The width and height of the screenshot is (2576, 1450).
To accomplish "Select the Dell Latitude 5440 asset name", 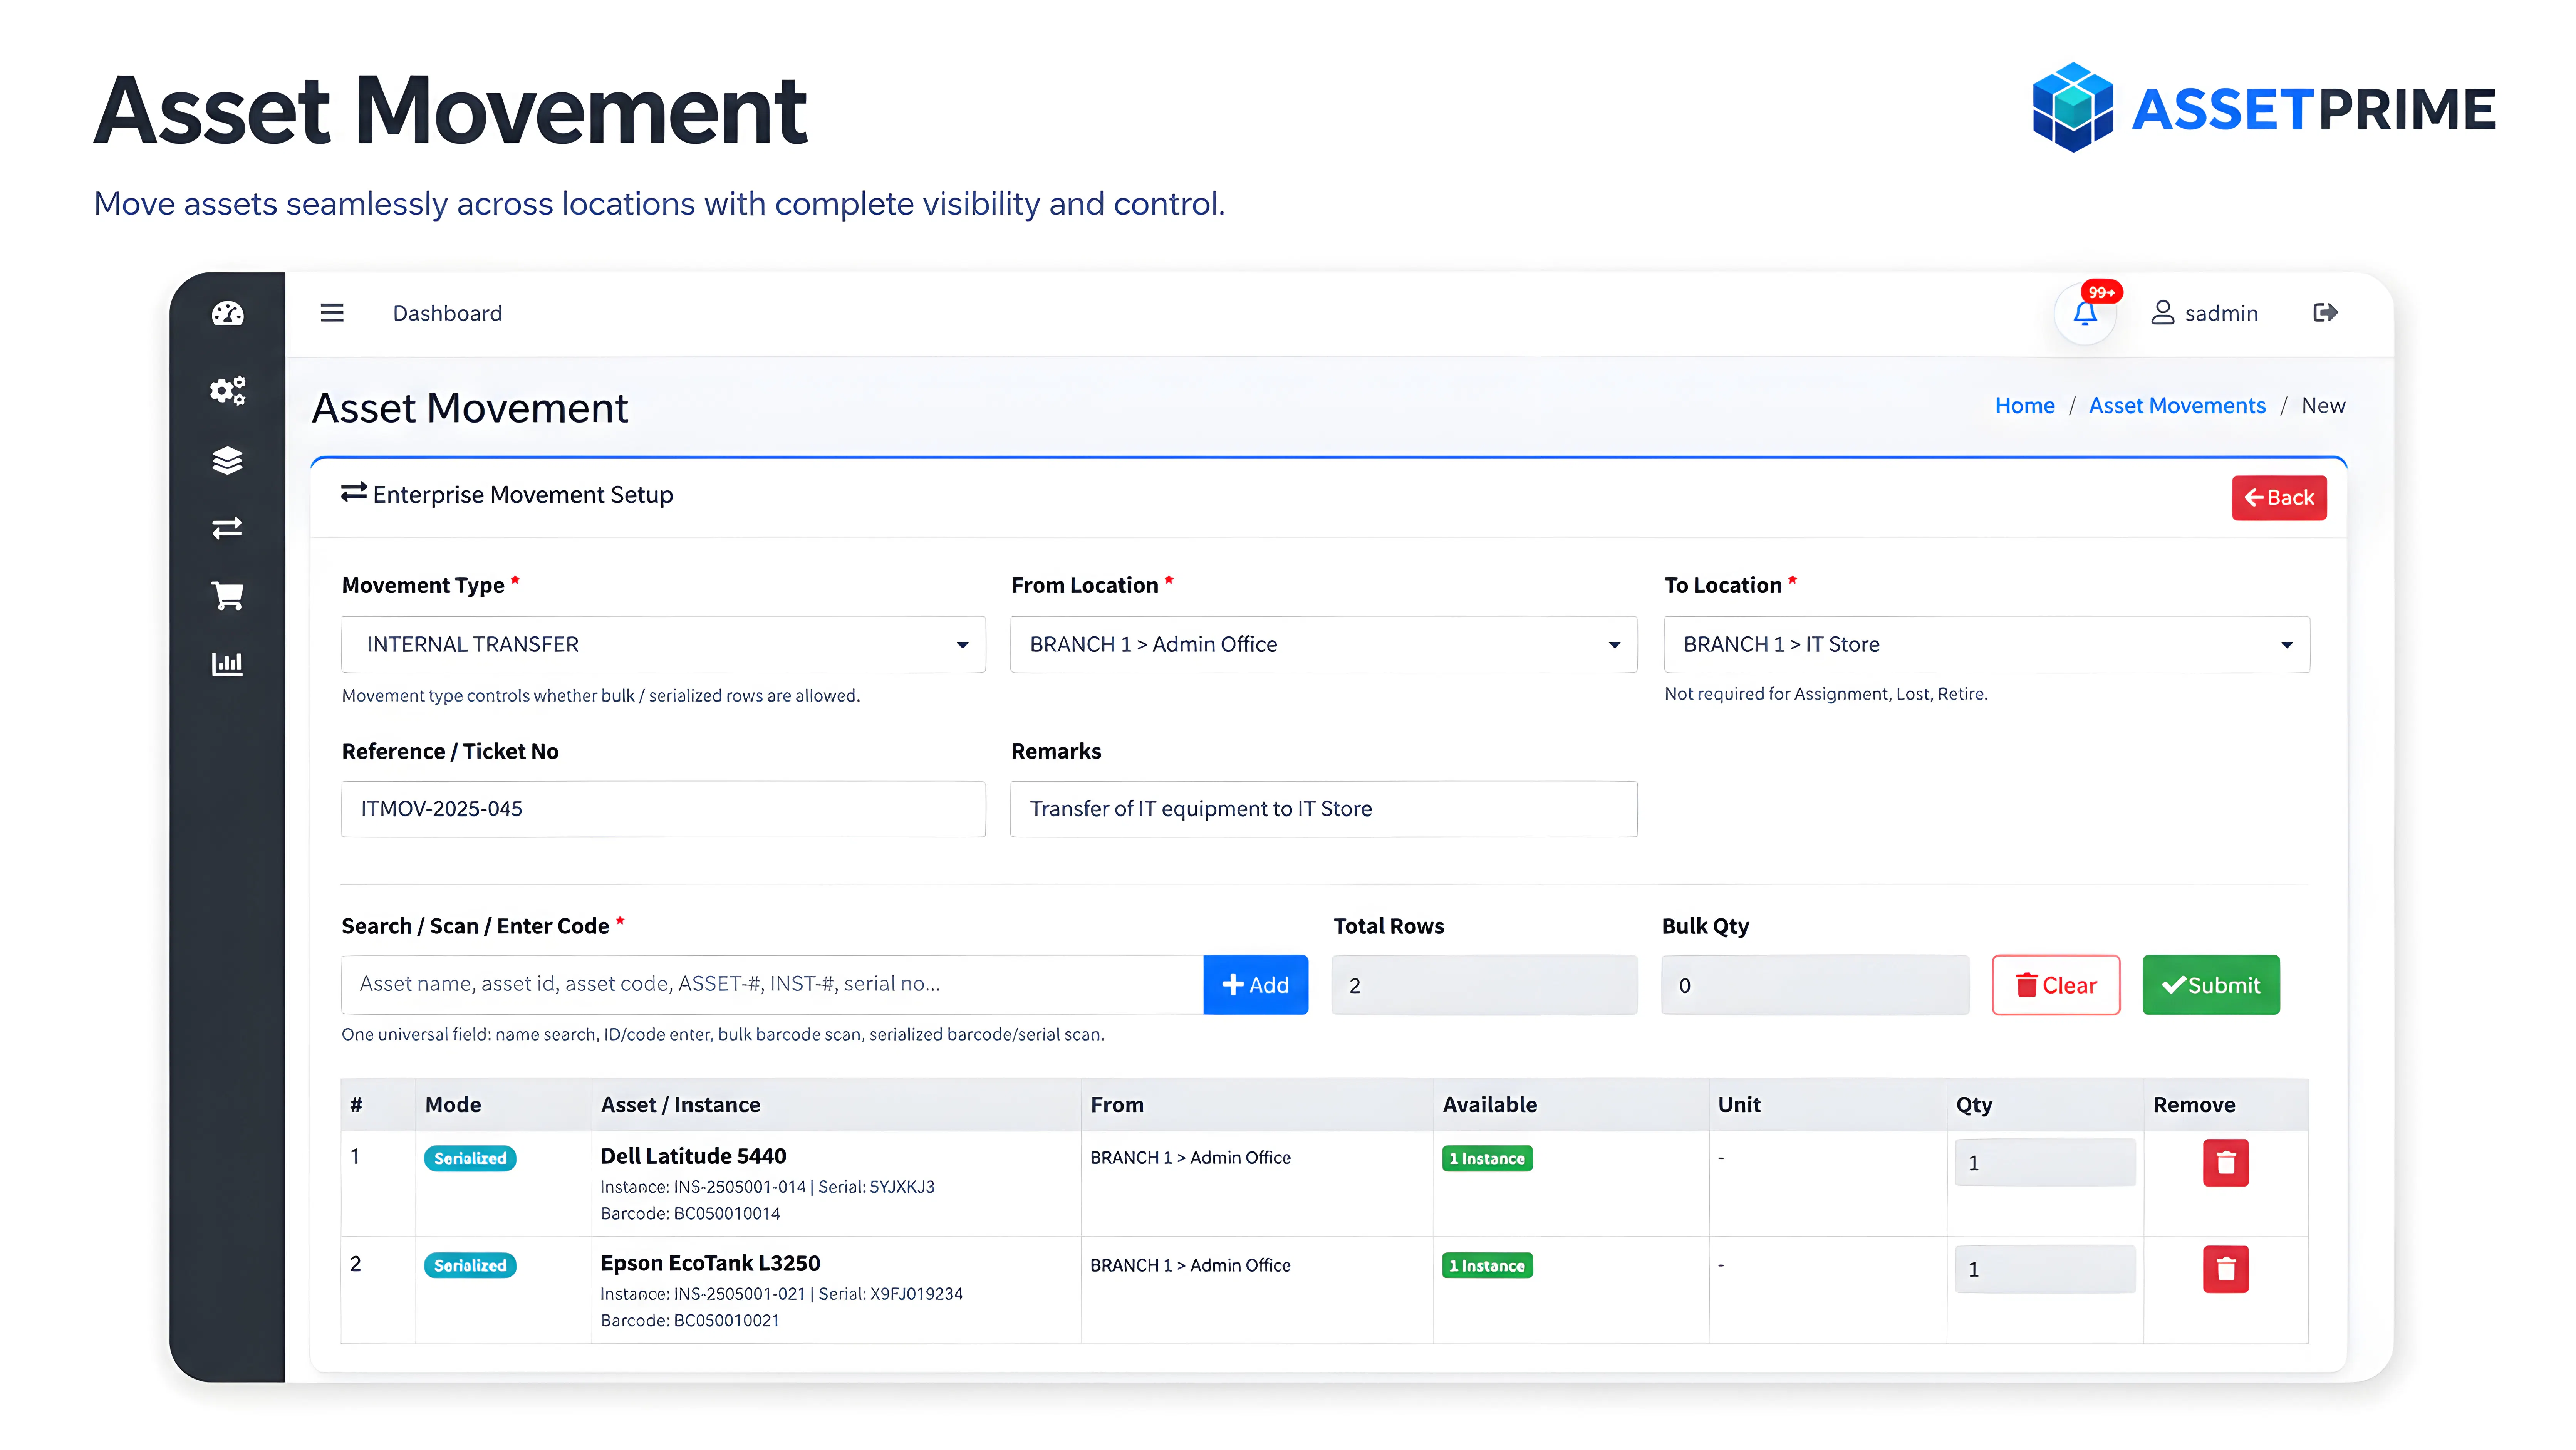I will point(693,1156).
